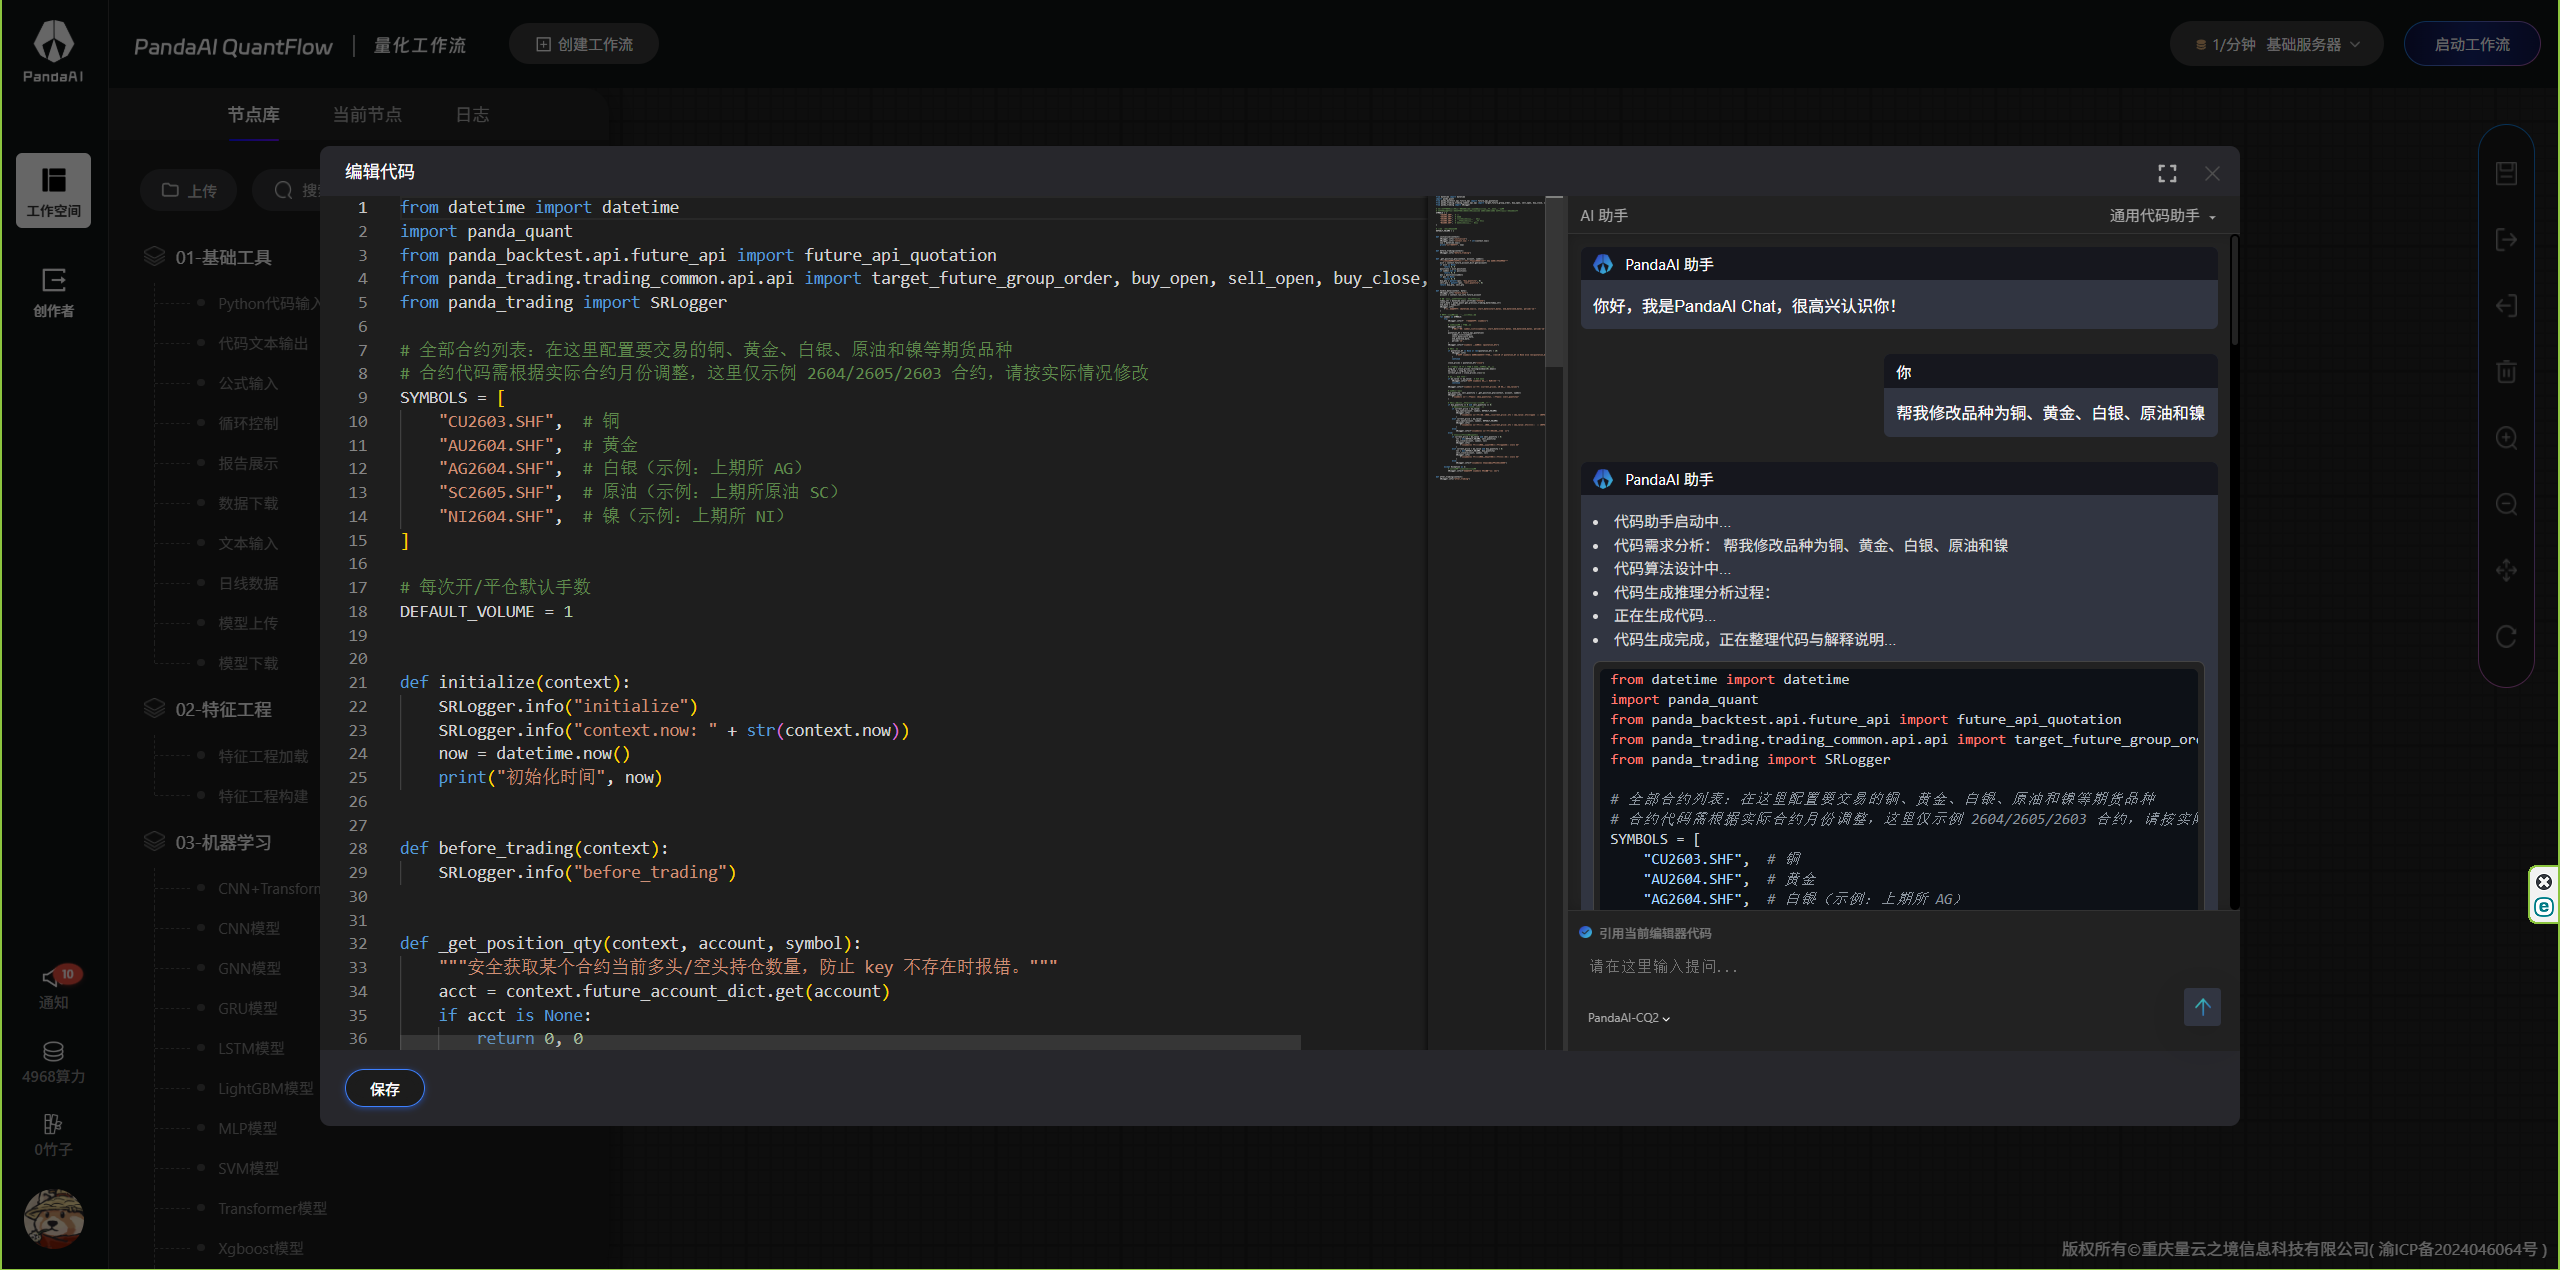Click the 4968算力 computing power icon
The width and height of the screenshot is (2560, 1270).
tap(53, 1051)
